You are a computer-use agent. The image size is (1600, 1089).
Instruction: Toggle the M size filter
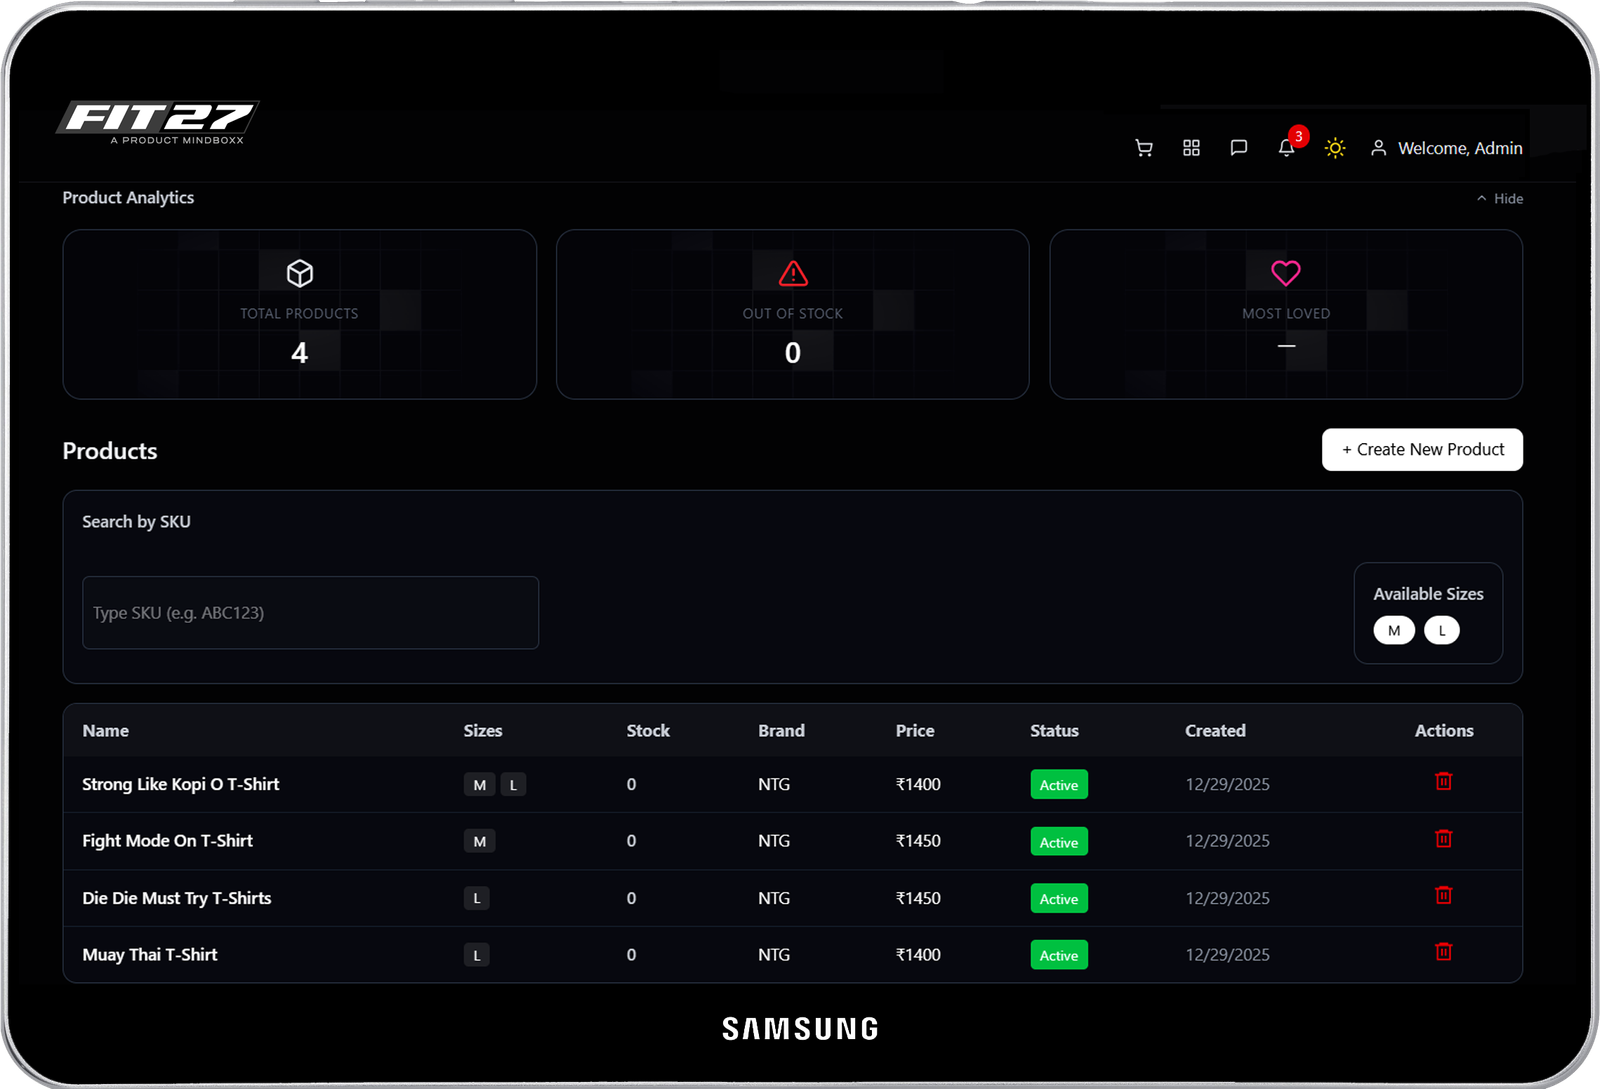tap(1393, 630)
